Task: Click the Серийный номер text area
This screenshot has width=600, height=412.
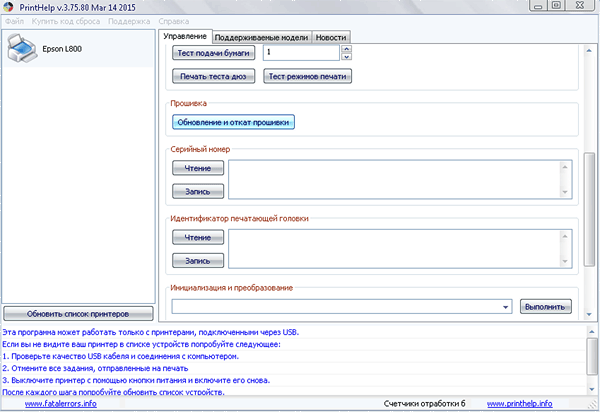Action: [400, 179]
